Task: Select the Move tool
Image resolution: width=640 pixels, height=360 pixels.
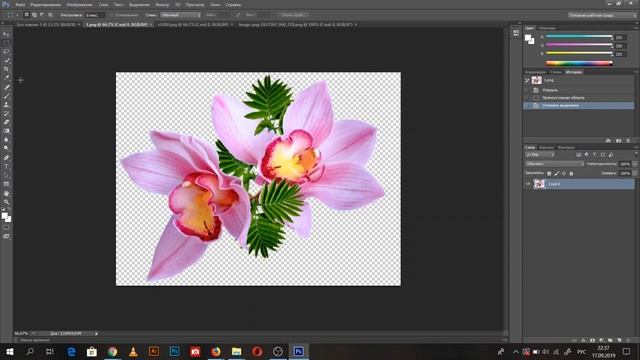Action: click(6, 34)
